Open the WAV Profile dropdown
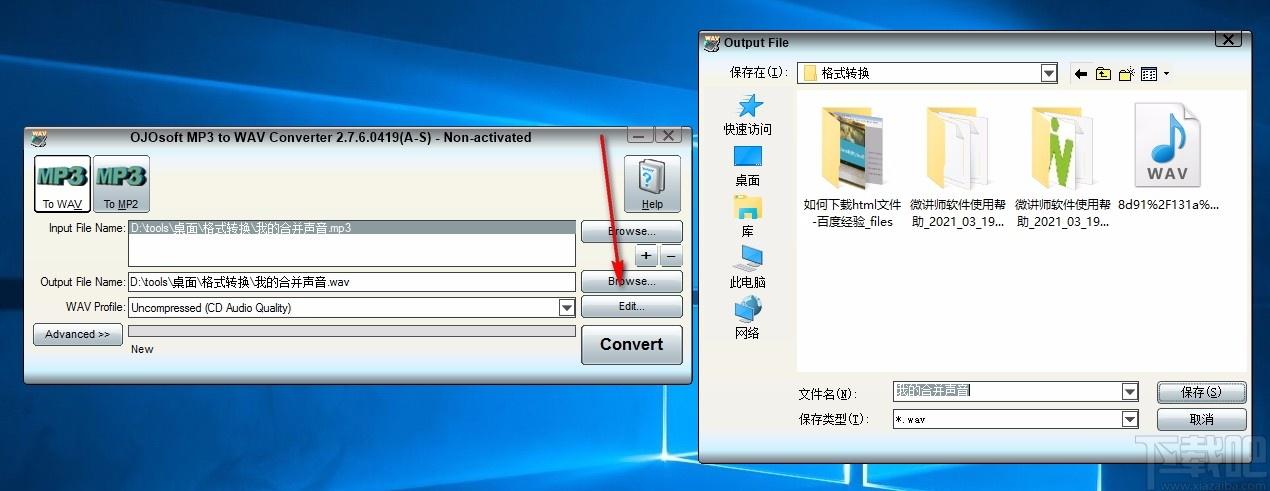 click(567, 308)
